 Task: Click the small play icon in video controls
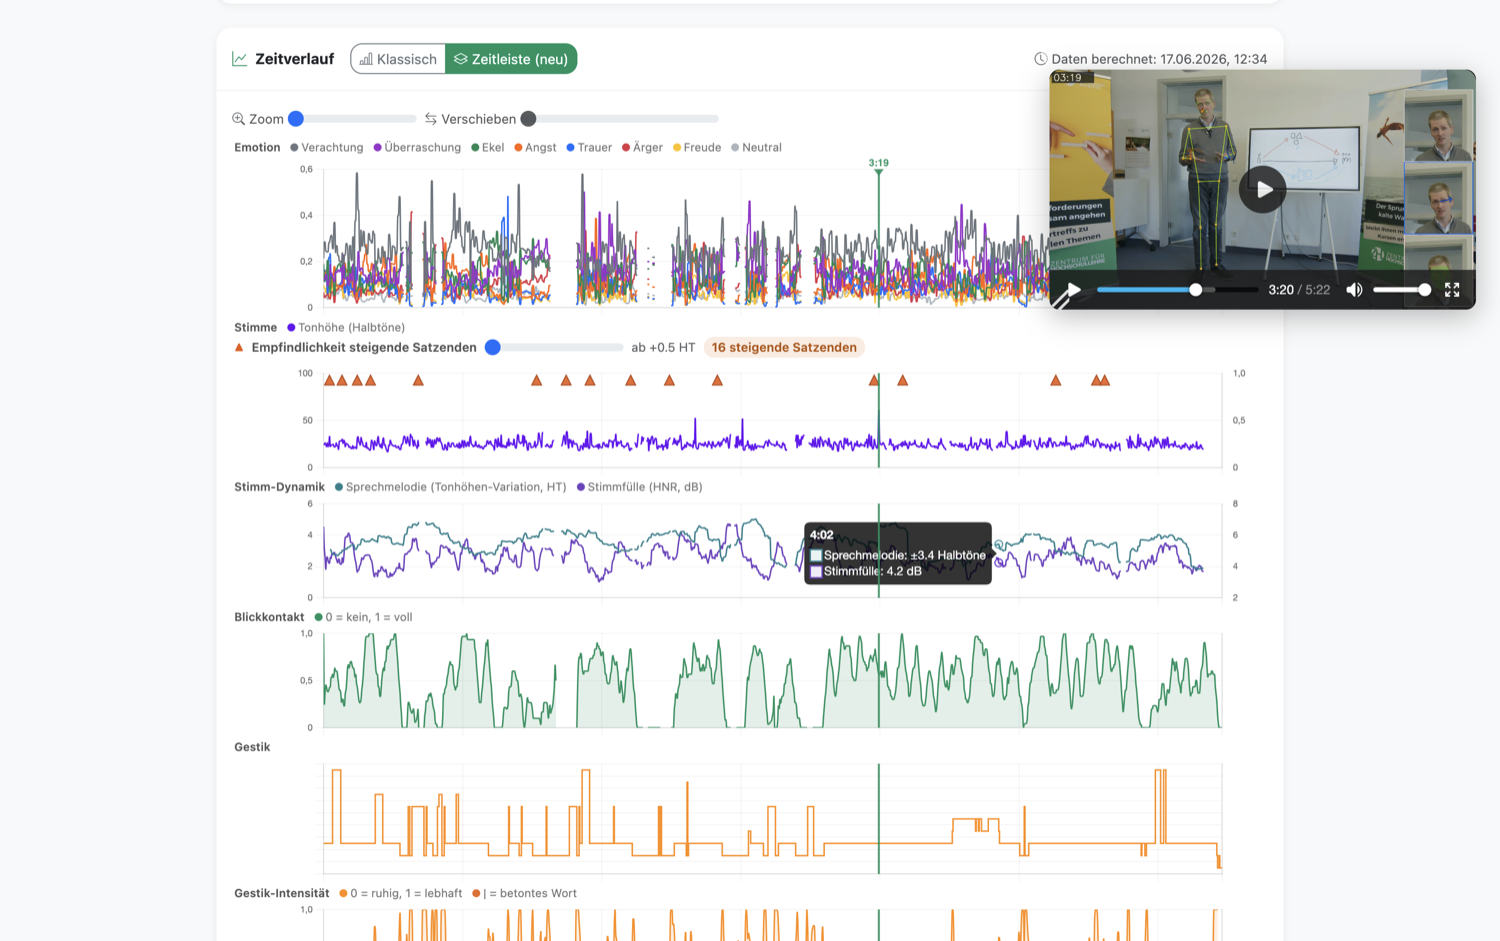[x=1073, y=290]
